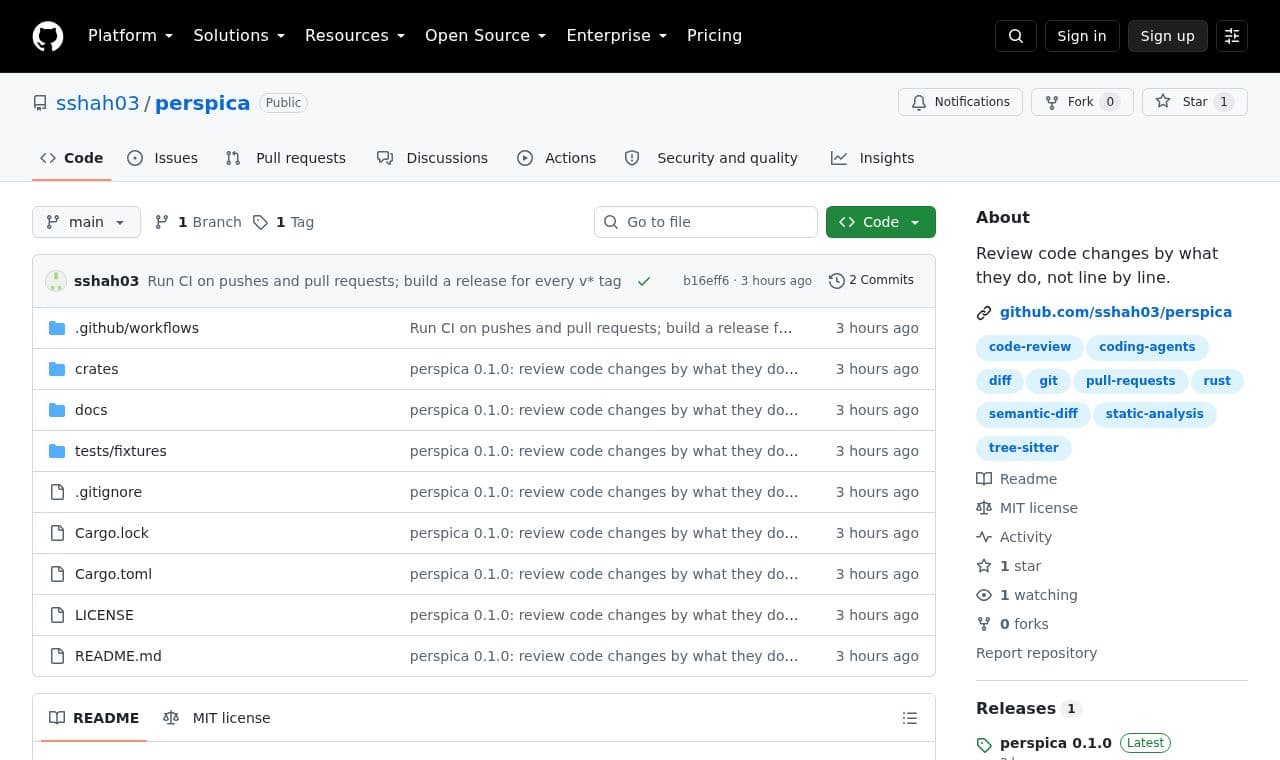
Task: Click the header search magnifier icon
Action: click(1016, 36)
